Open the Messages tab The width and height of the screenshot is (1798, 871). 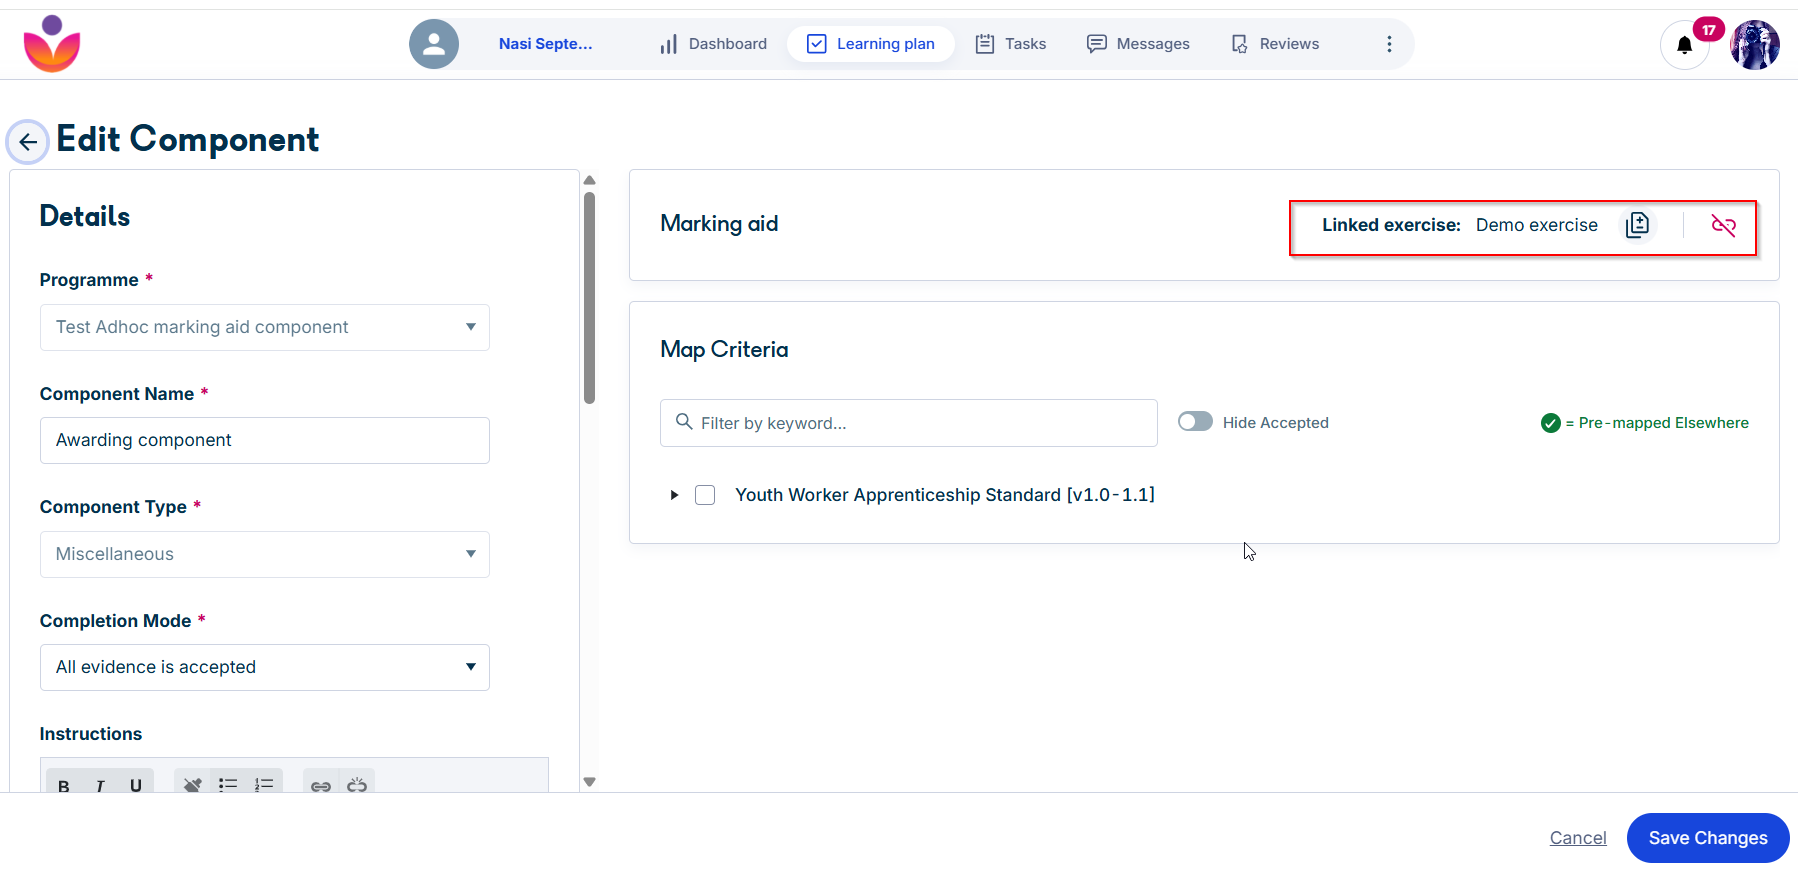1138,44
